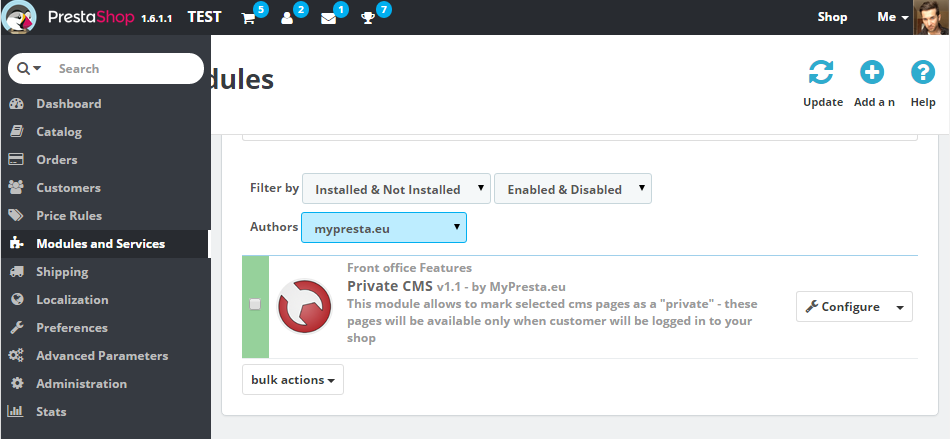
Task: Open the orders cart notification icon
Action: [248, 18]
